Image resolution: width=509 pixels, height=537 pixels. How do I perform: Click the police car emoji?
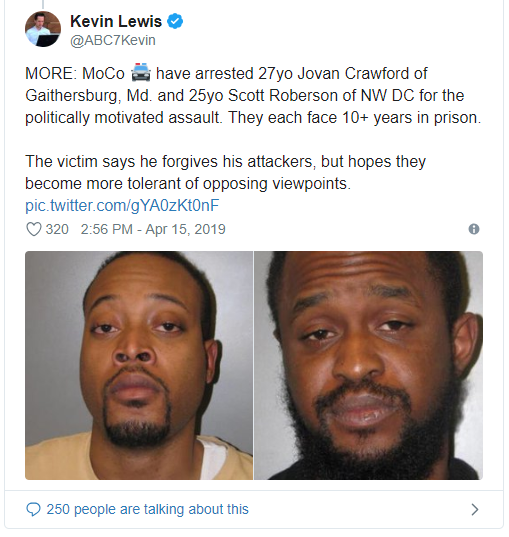pos(140,73)
